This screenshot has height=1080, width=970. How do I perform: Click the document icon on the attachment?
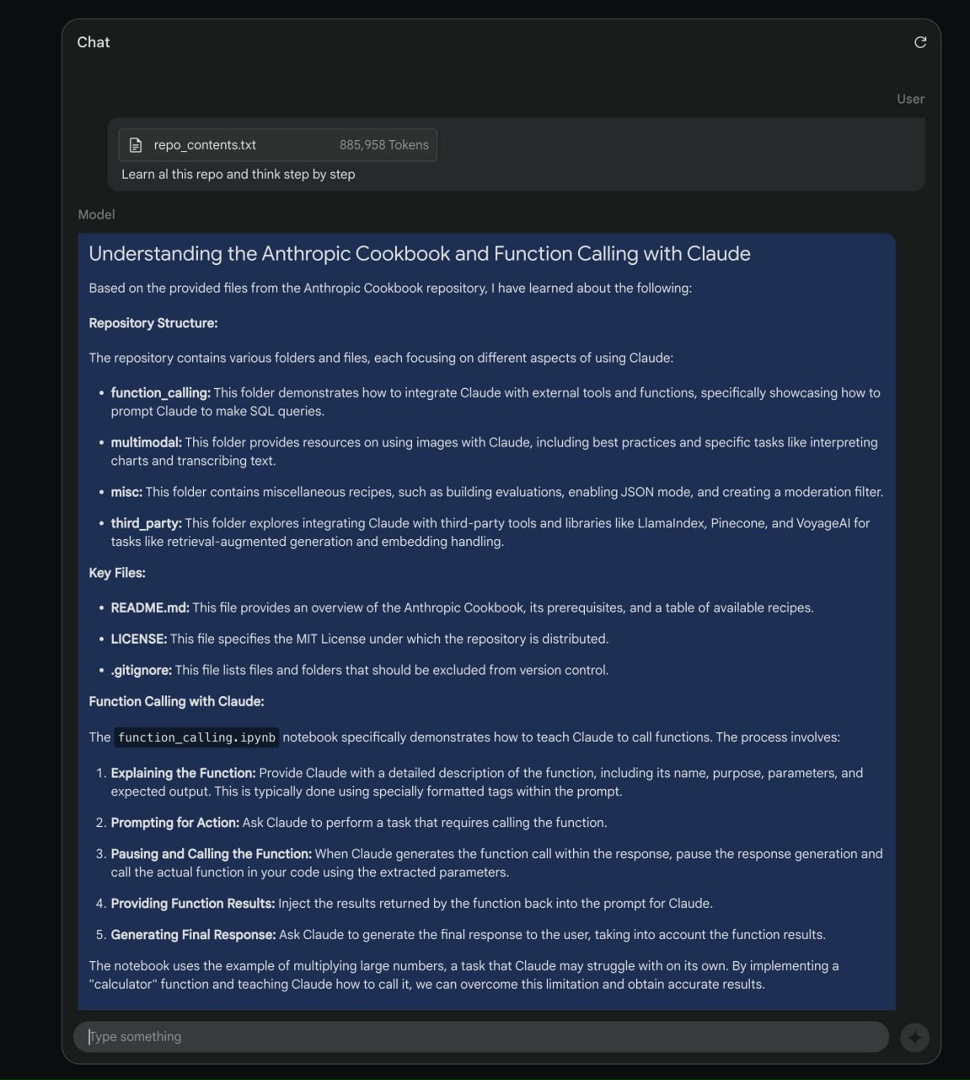[136, 145]
